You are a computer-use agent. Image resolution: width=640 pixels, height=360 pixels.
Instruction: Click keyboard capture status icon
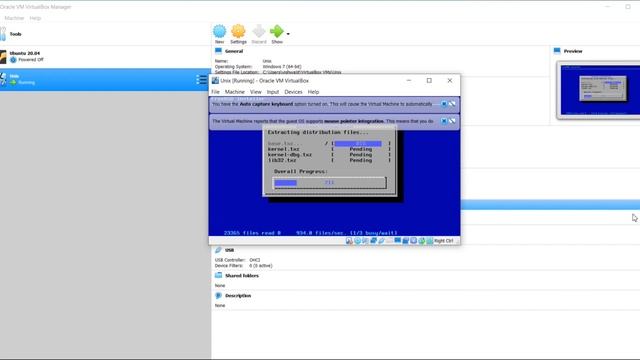click(x=429, y=241)
